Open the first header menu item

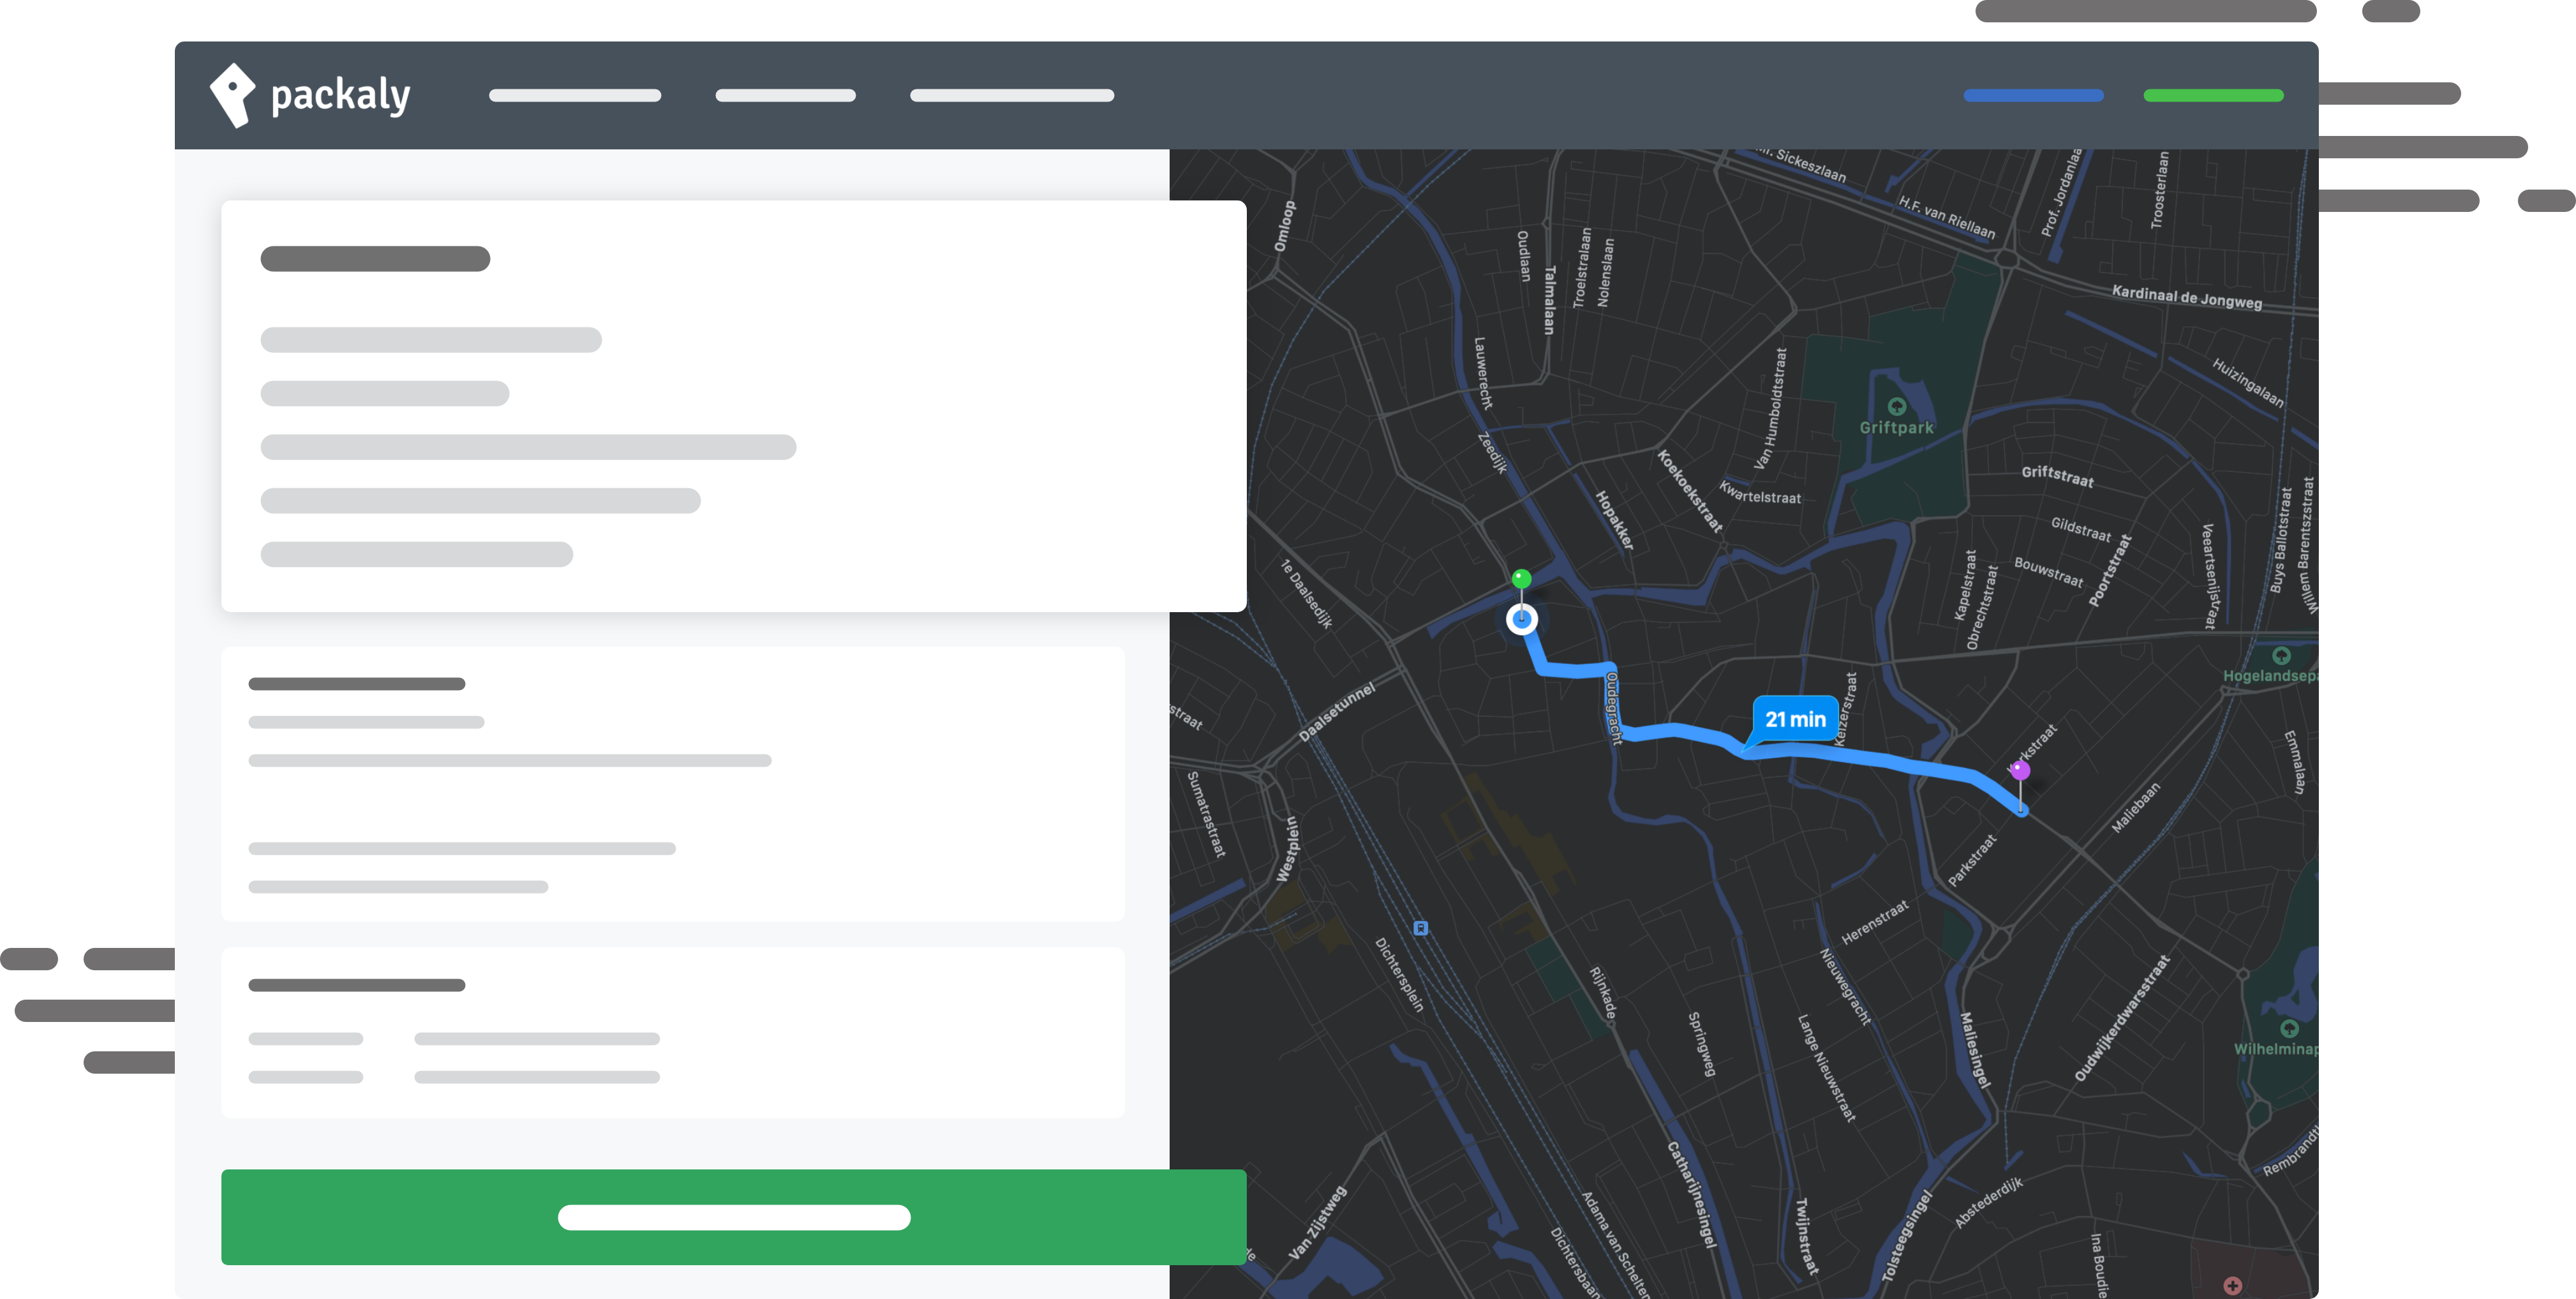pos(575,96)
